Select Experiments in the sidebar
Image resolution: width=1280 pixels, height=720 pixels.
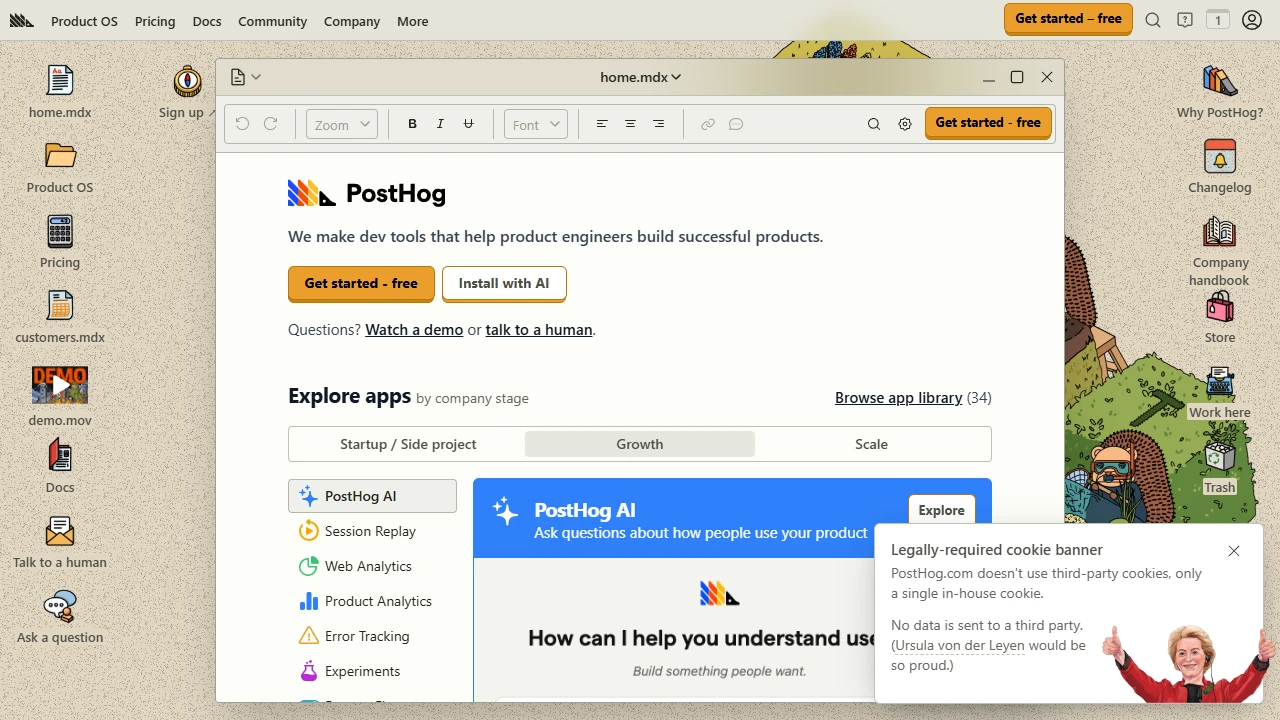point(362,671)
